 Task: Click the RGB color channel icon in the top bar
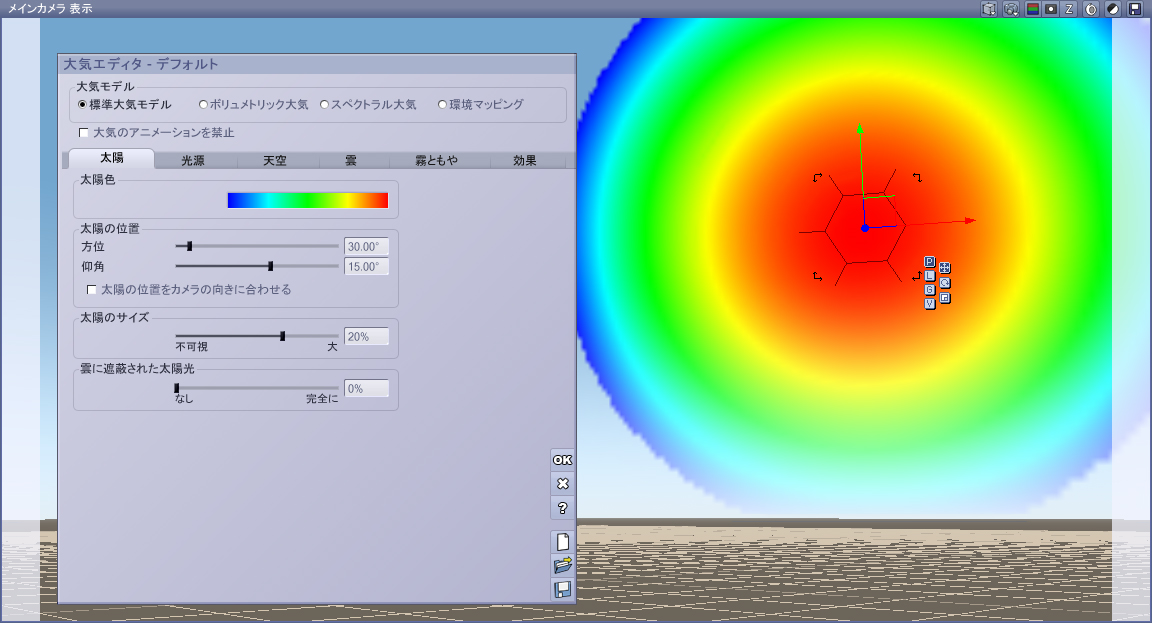[1033, 9]
